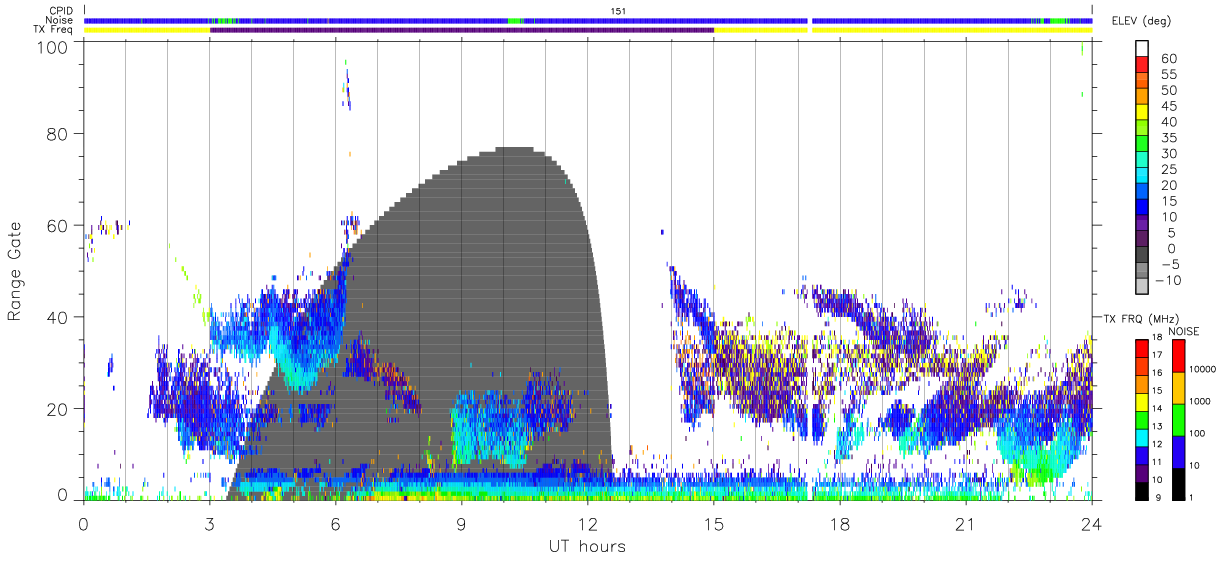
Task: Select the yellow ELEV swatch beside 45
Action: pyautogui.click(x=1141, y=113)
